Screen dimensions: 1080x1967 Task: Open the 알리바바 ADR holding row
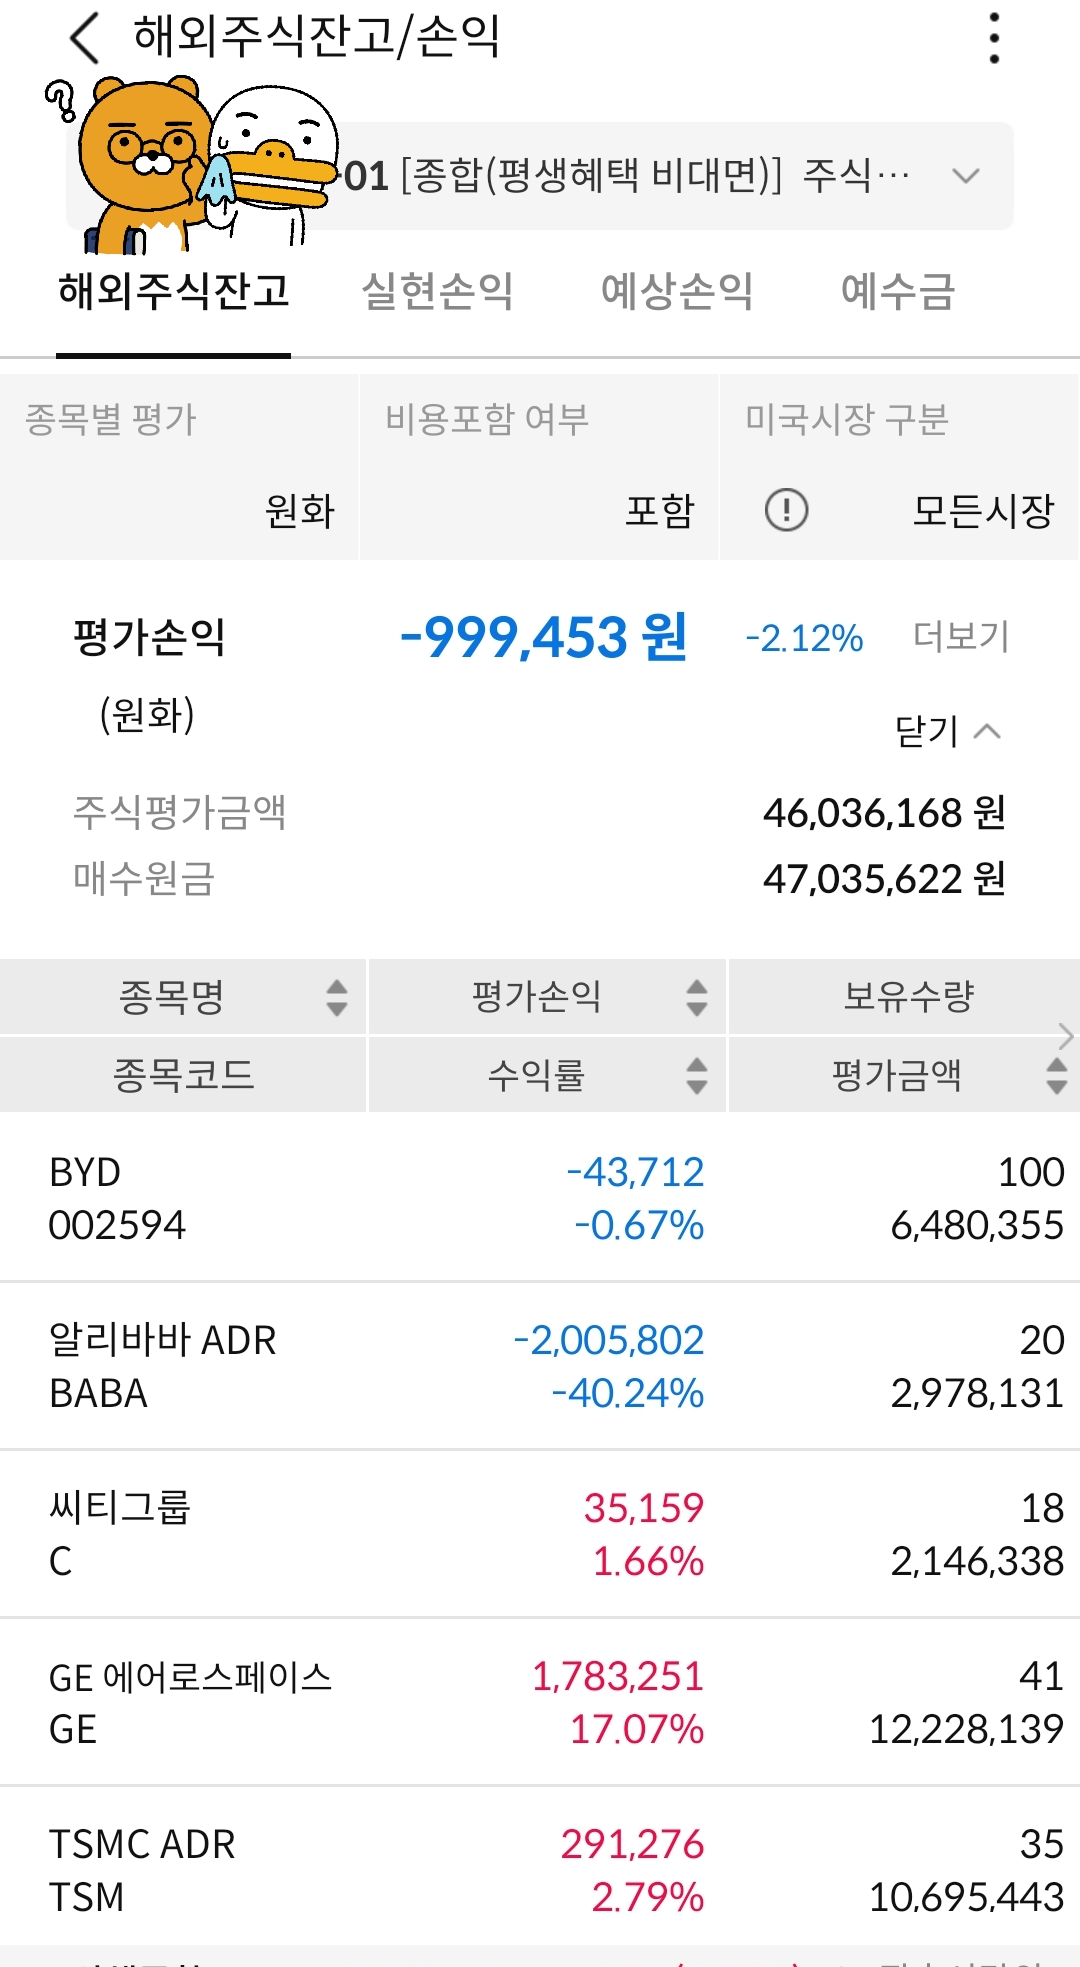(x=540, y=1365)
